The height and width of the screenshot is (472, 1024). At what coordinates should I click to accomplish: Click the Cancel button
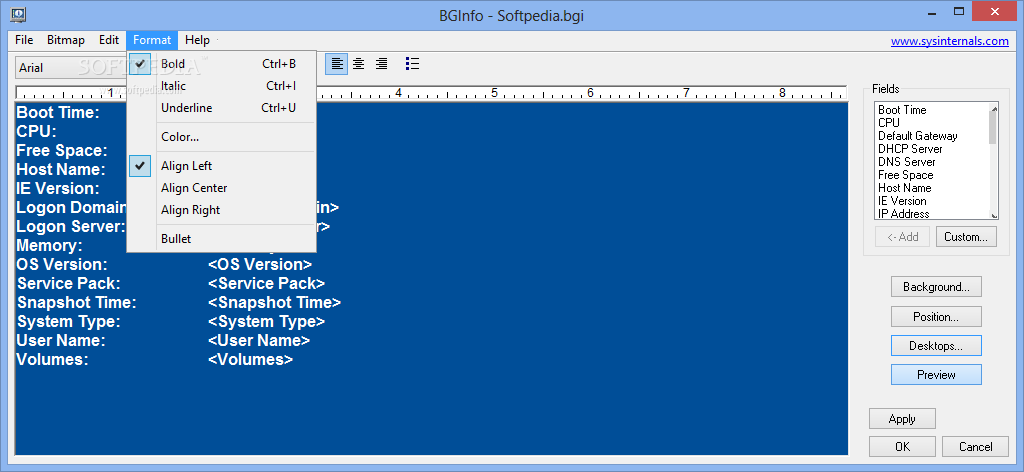pos(975,447)
